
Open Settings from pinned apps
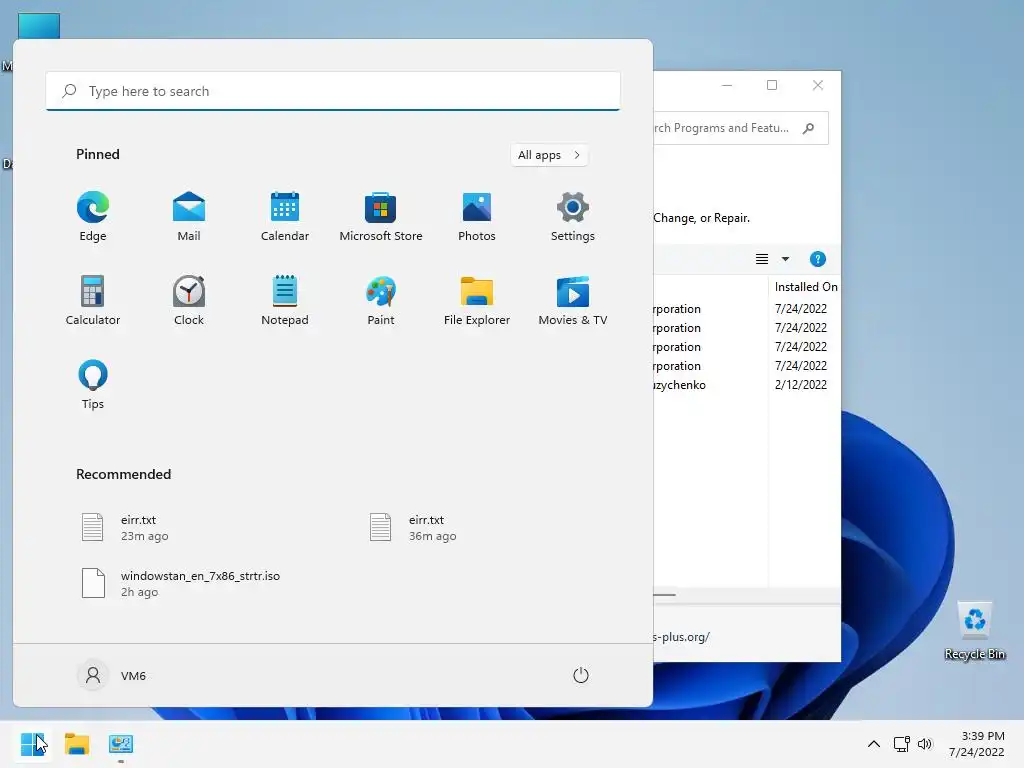click(573, 217)
